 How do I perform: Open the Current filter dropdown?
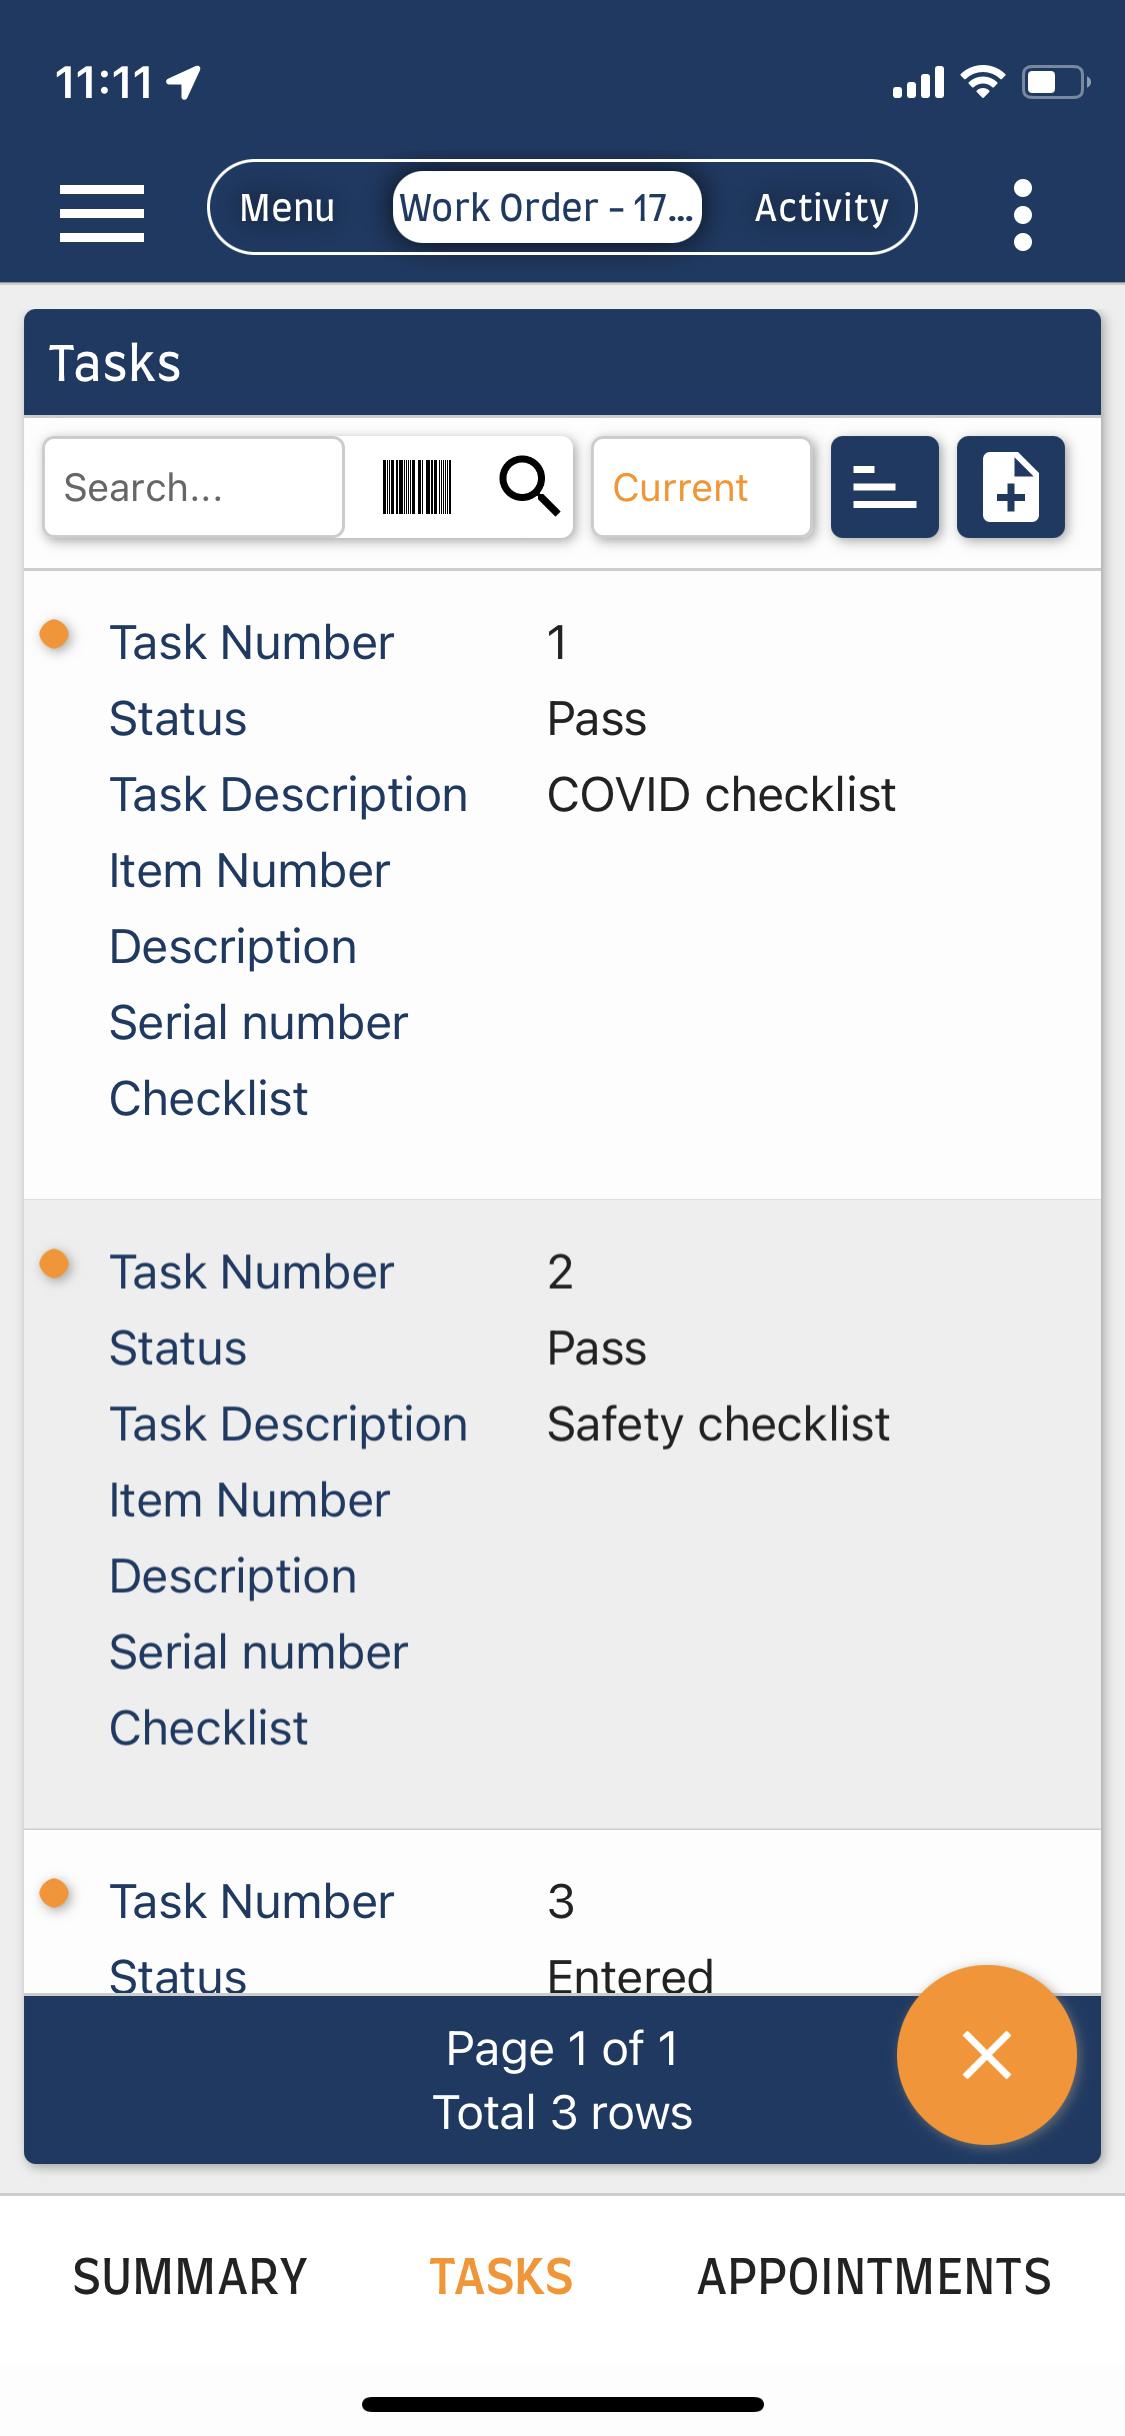pyautogui.click(x=701, y=487)
